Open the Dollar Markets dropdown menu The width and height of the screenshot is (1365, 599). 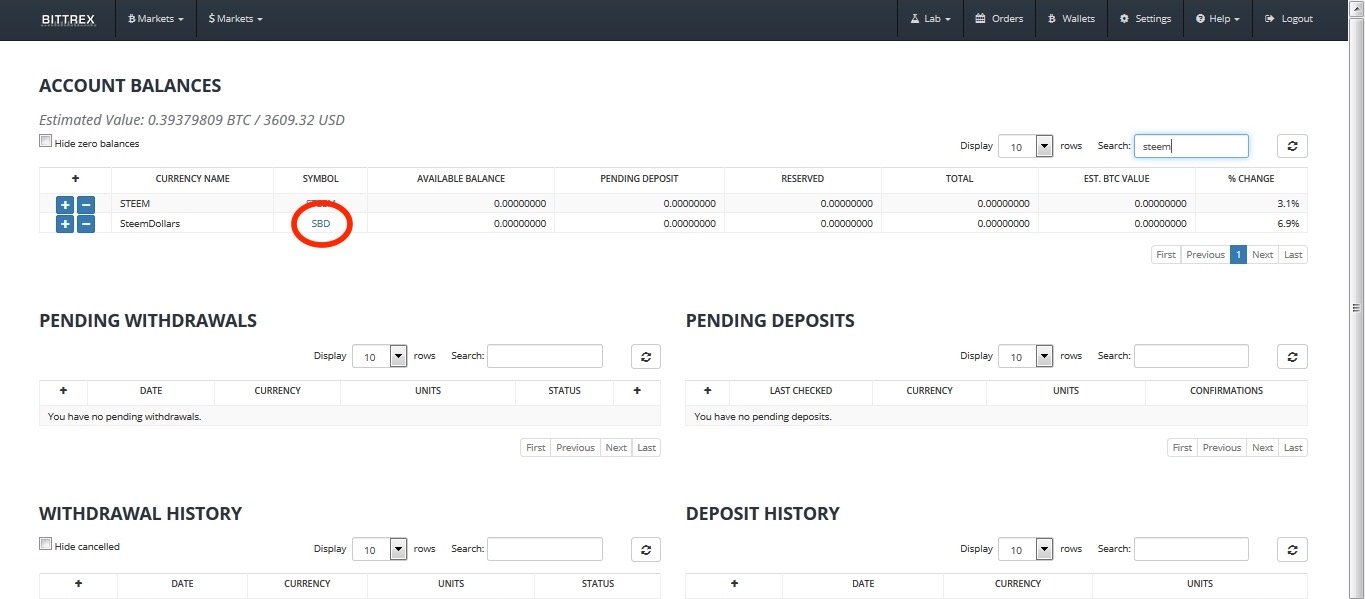coord(236,19)
